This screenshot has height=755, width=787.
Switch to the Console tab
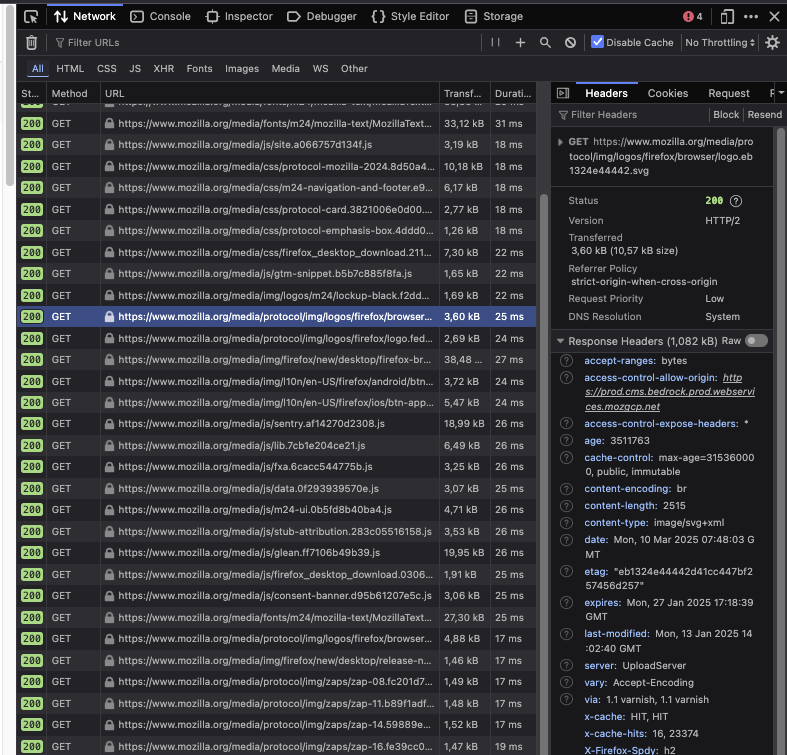[161, 17]
